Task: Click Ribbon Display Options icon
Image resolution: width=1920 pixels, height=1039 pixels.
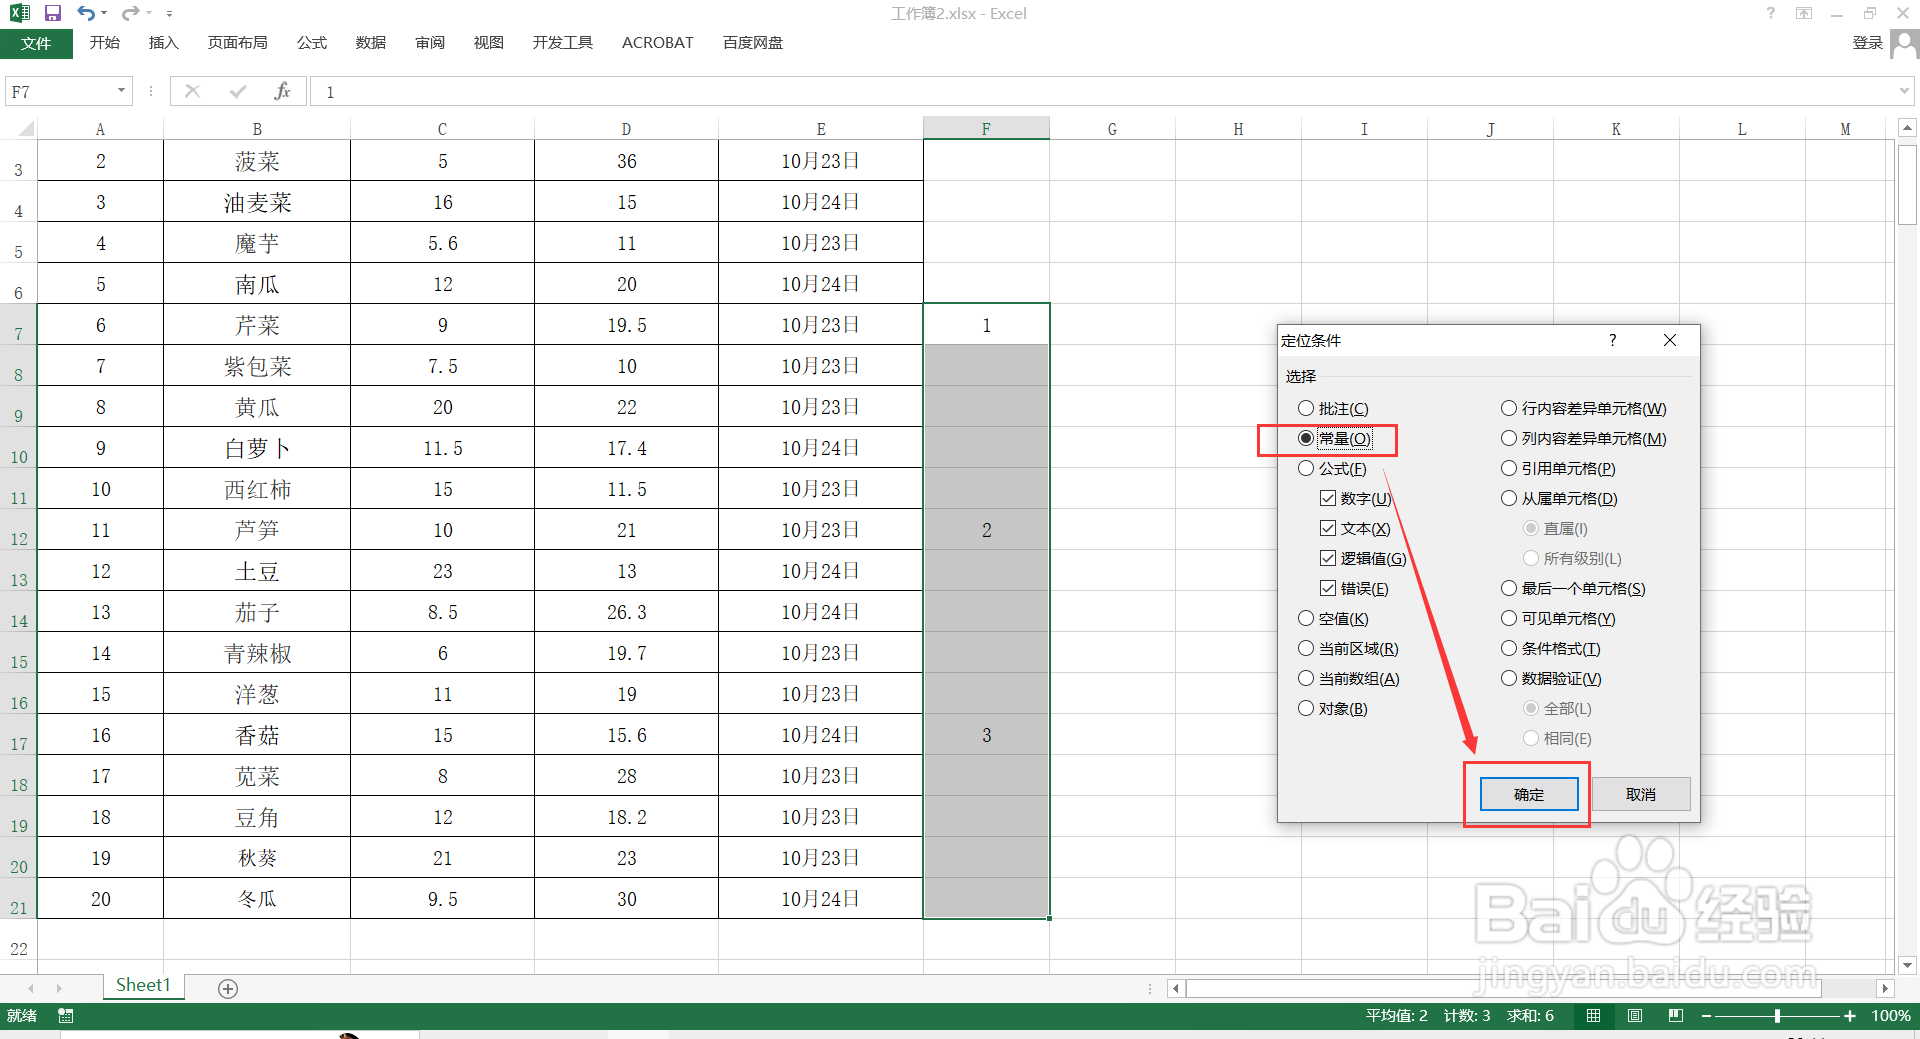Action: 1804,13
